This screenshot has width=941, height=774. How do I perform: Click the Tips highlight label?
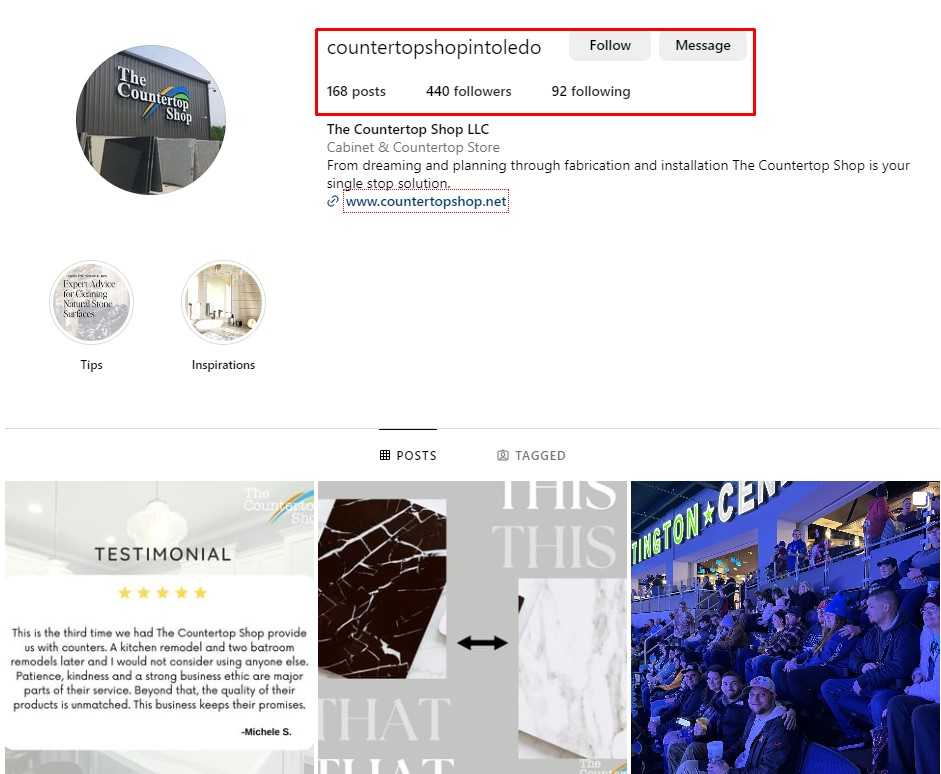pyautogui.click(x=91, y=365)
